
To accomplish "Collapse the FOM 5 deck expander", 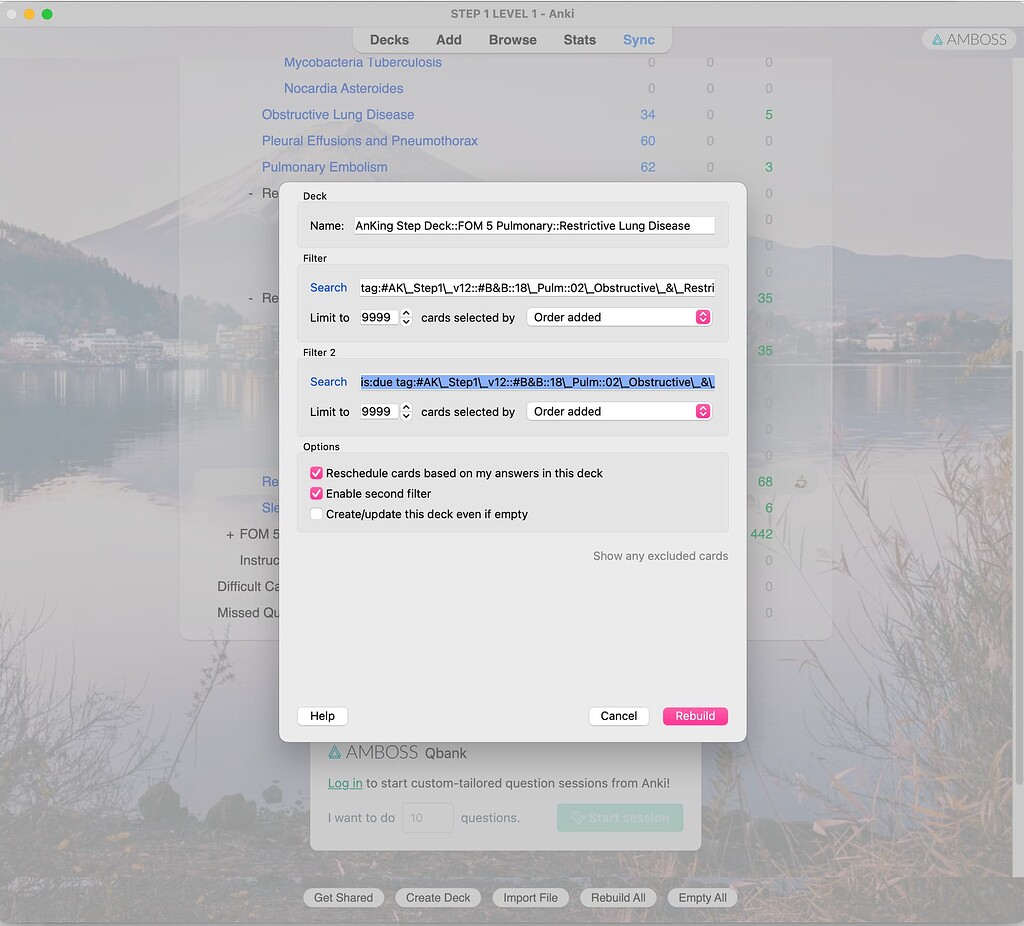I will pyautogui.click(x=230, y=534).
